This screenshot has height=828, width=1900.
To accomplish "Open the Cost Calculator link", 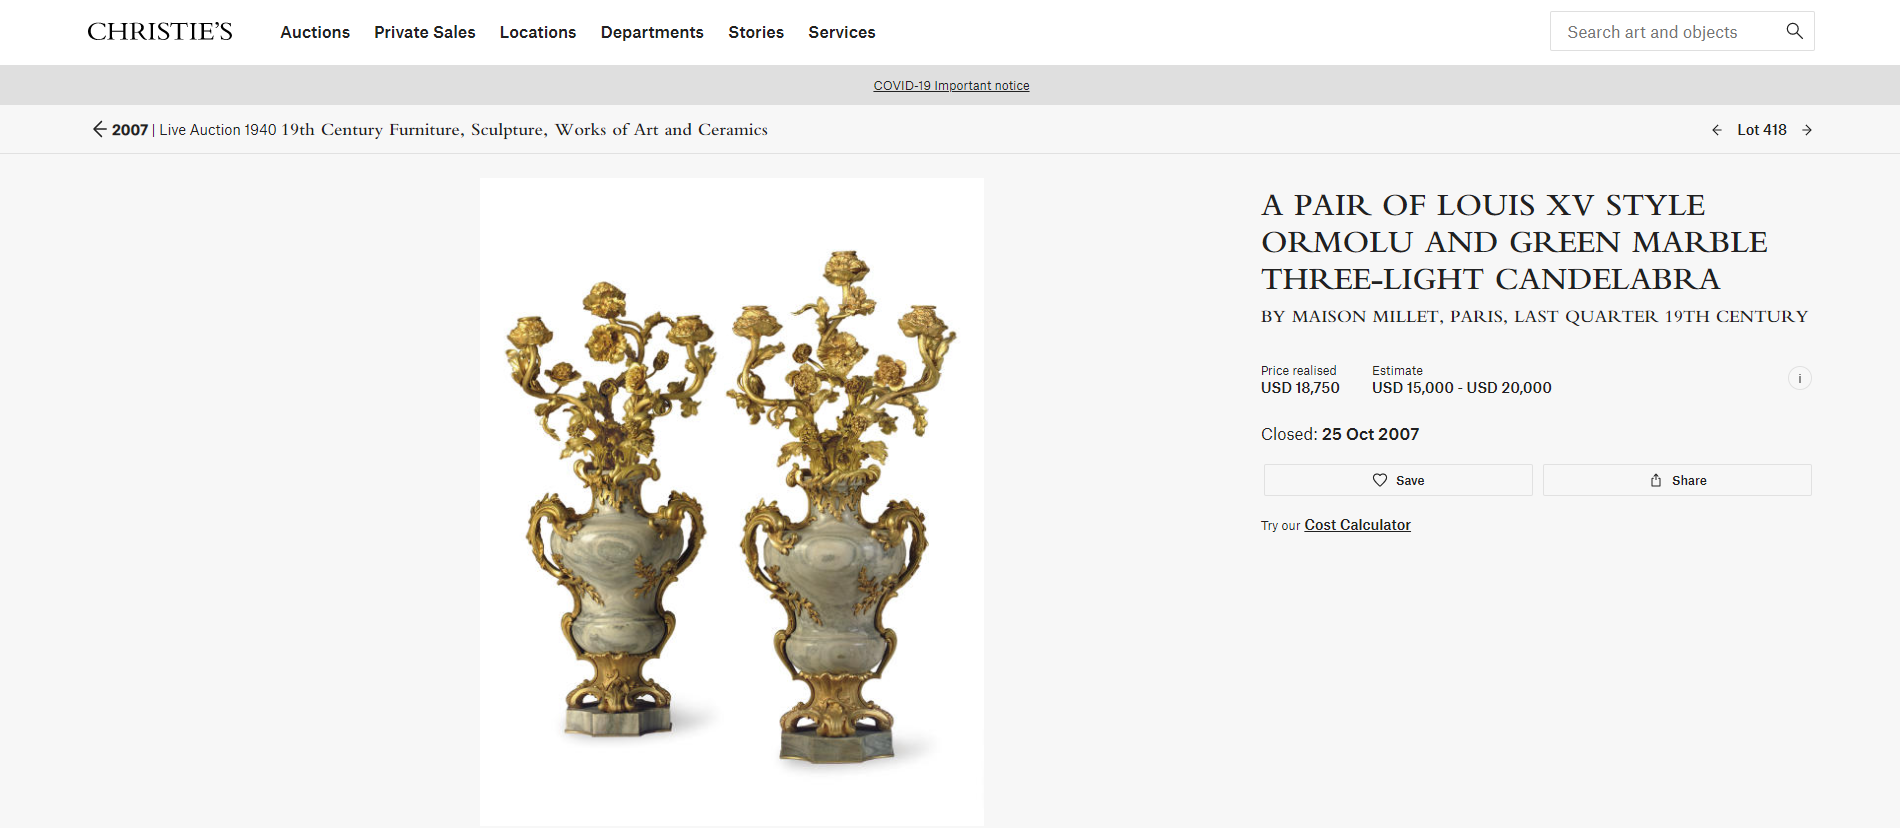I will click(1357, 525).
